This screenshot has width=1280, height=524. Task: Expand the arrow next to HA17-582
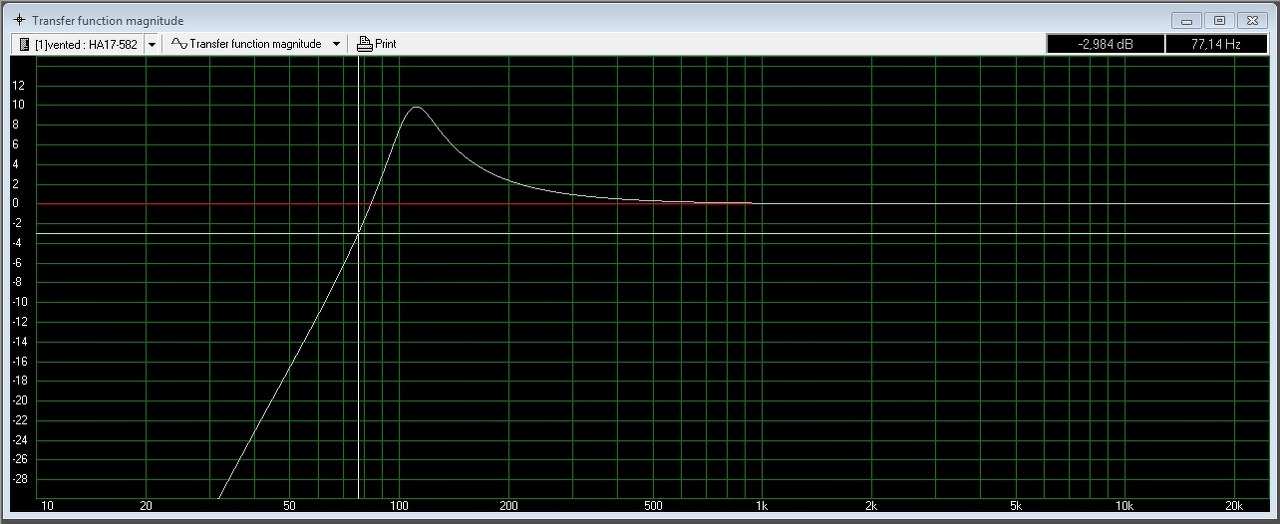click(152, 44)
